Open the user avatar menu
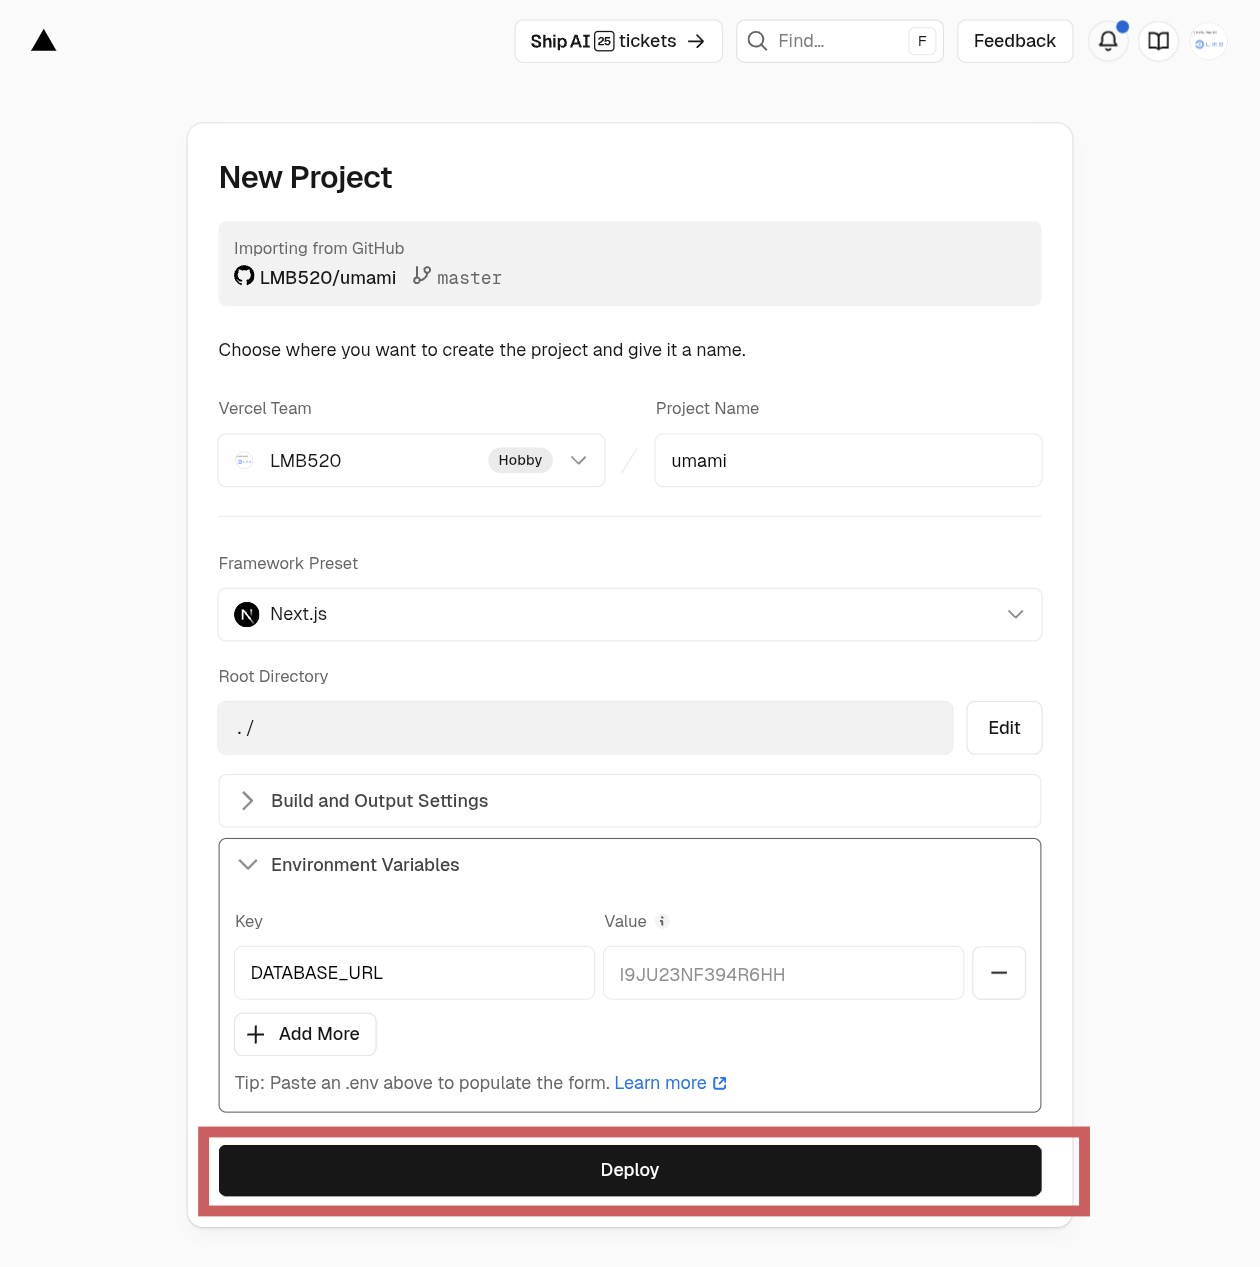This screenshot has width=1260, height=1267. [x=1208, y=41]
